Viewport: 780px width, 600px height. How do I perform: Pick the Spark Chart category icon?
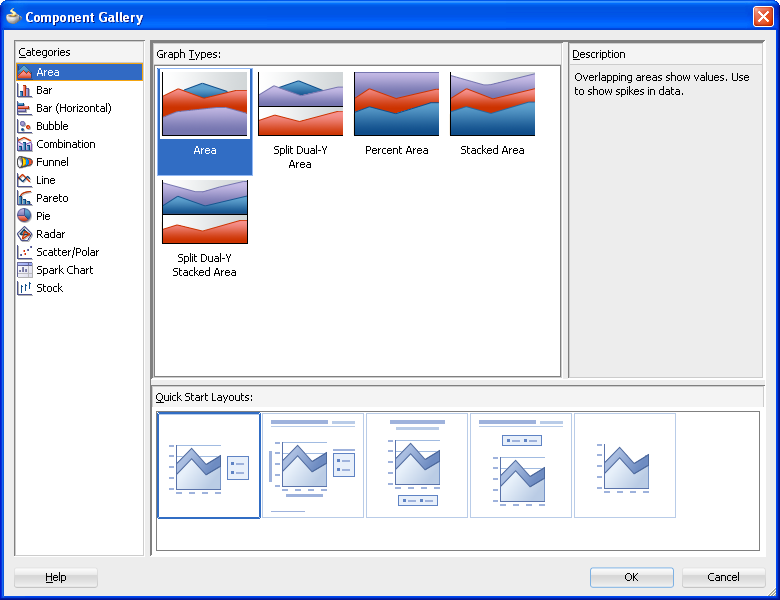24,270
